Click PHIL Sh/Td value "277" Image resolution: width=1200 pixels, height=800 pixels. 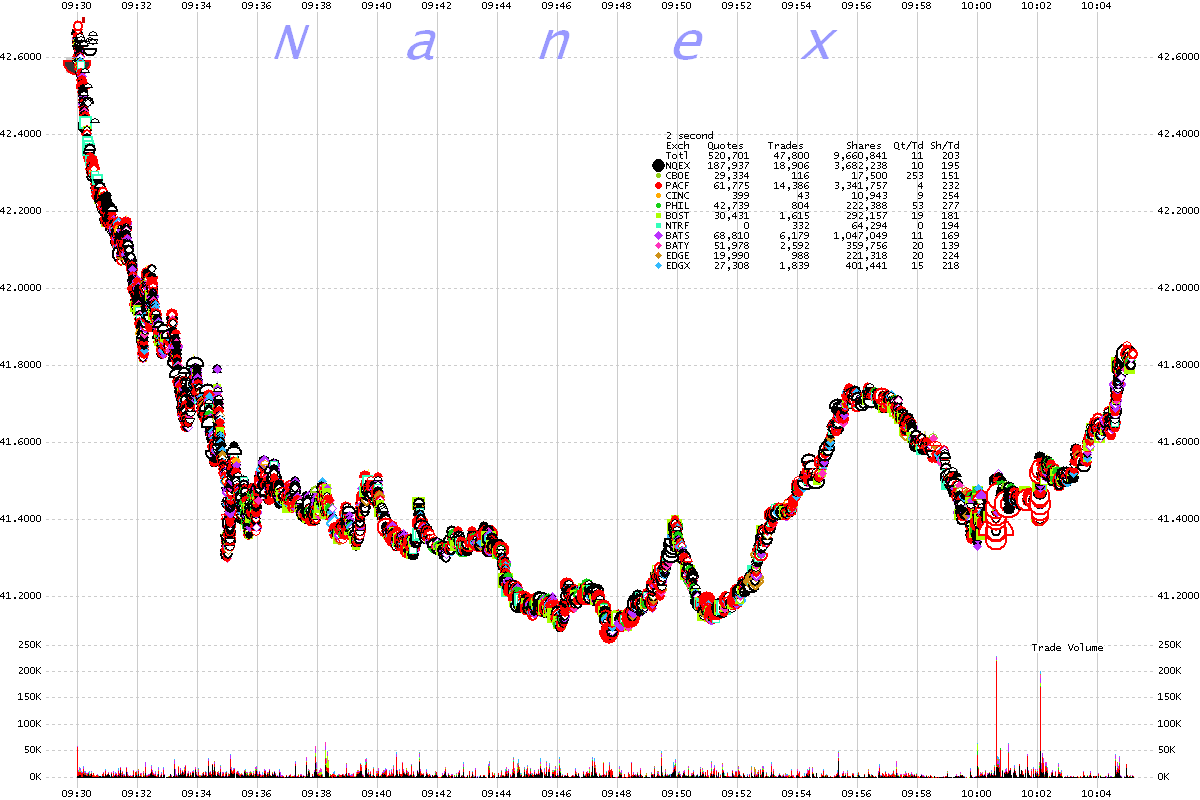[951, 206]
